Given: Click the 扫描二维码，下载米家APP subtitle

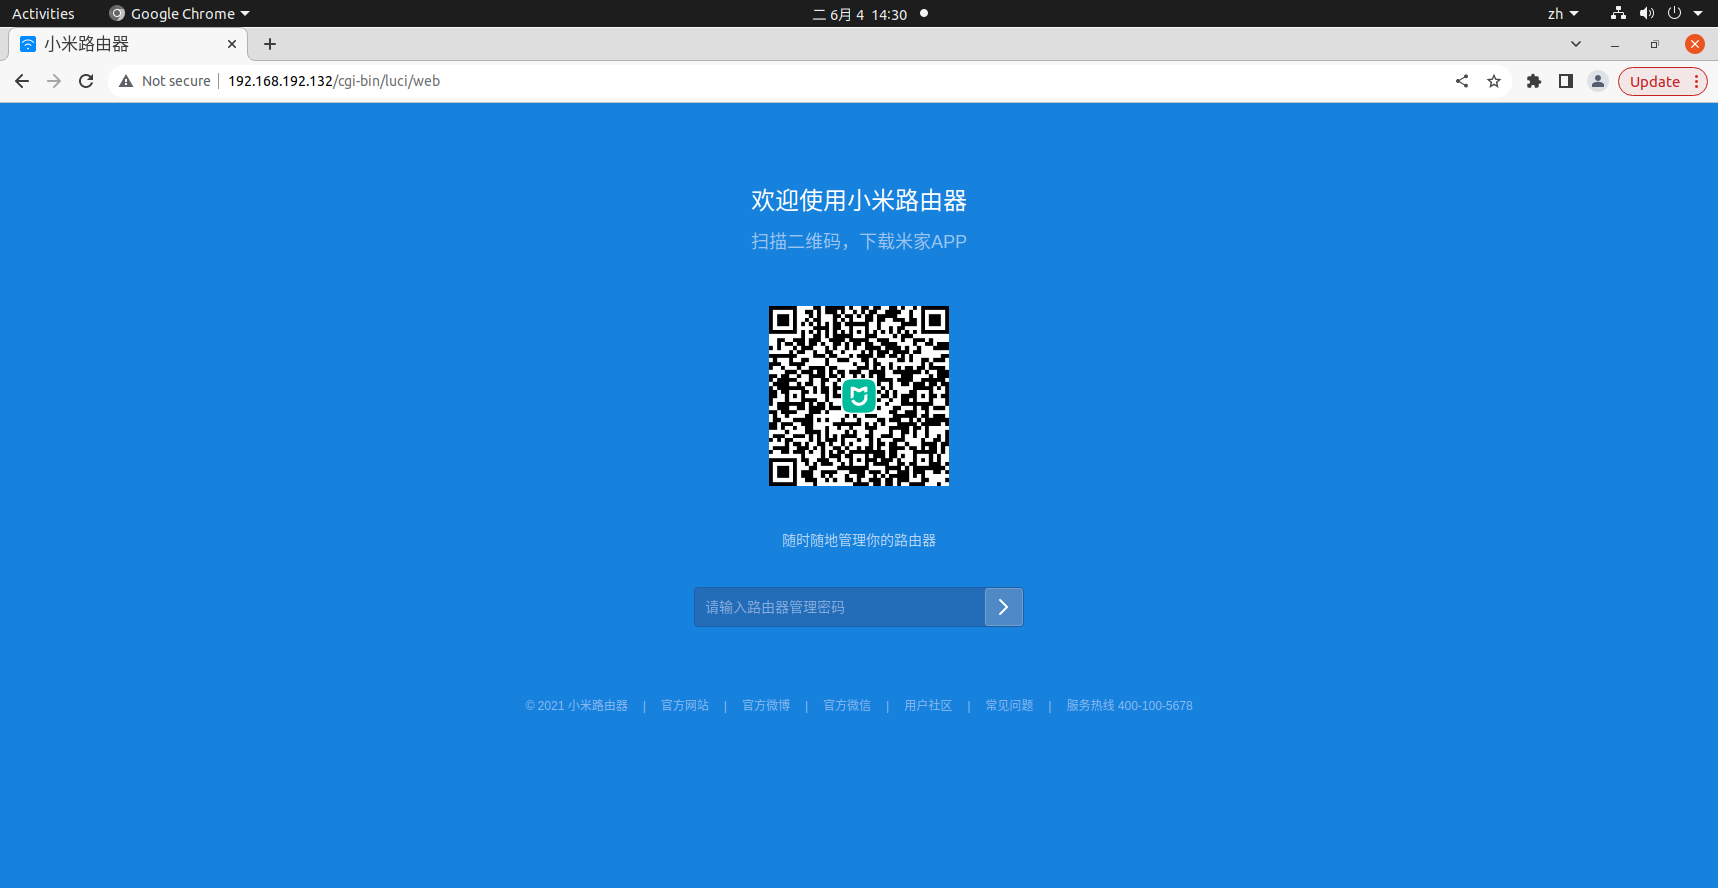Looking at the screenshot, I should pyautogui.click(x=859, y=242).
